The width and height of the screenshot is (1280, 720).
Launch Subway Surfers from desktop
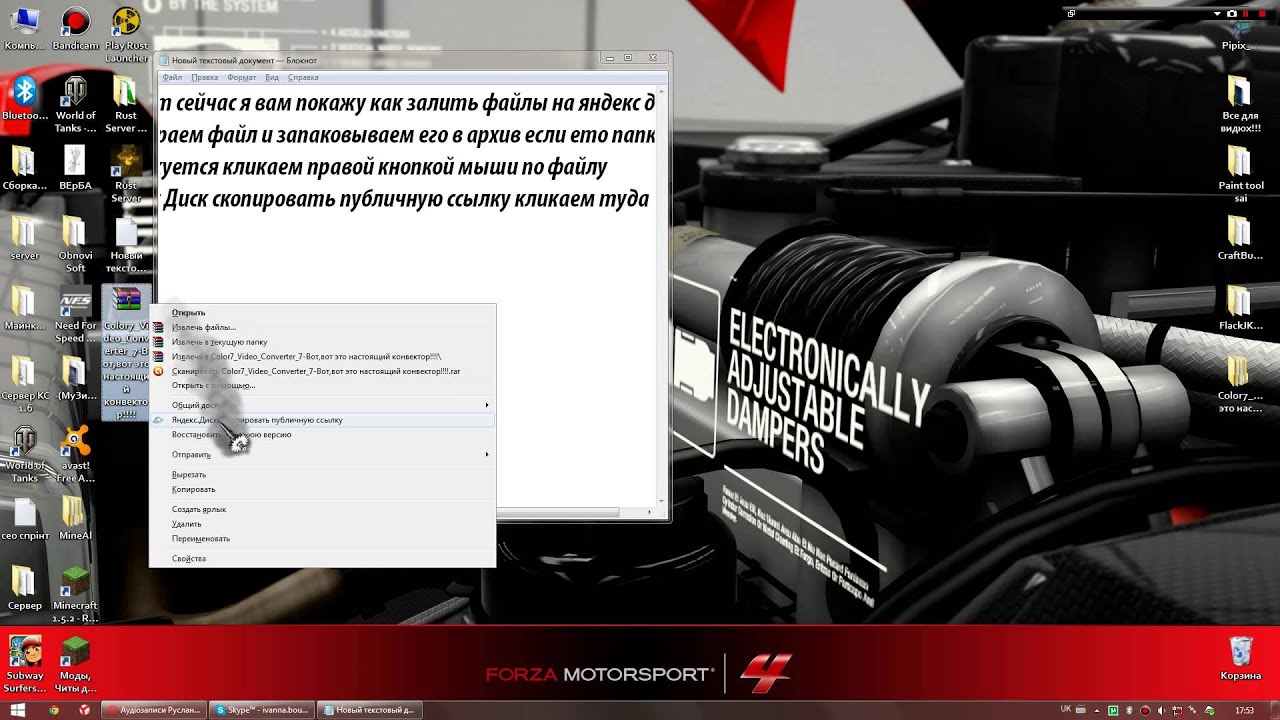tap(24, 664)
